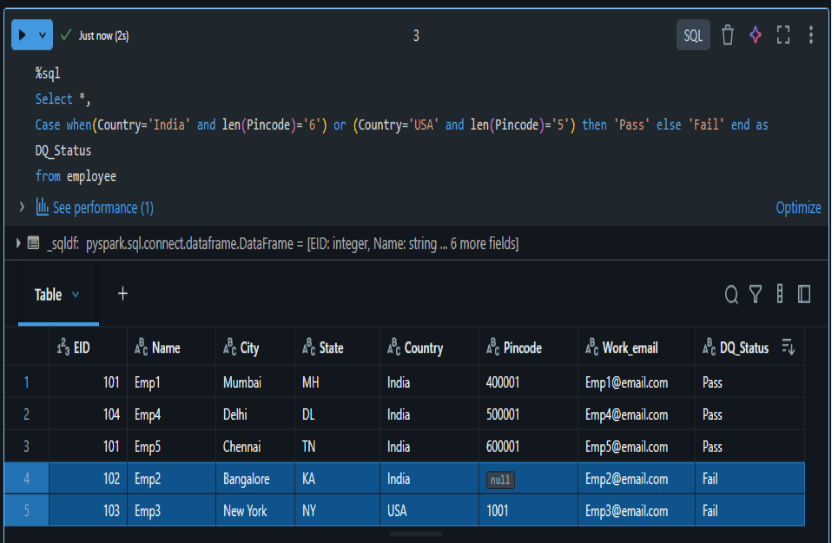Click the Delhi city cell
The width and height of the screenshot is (834, 543).
click(x=255, y=414)
